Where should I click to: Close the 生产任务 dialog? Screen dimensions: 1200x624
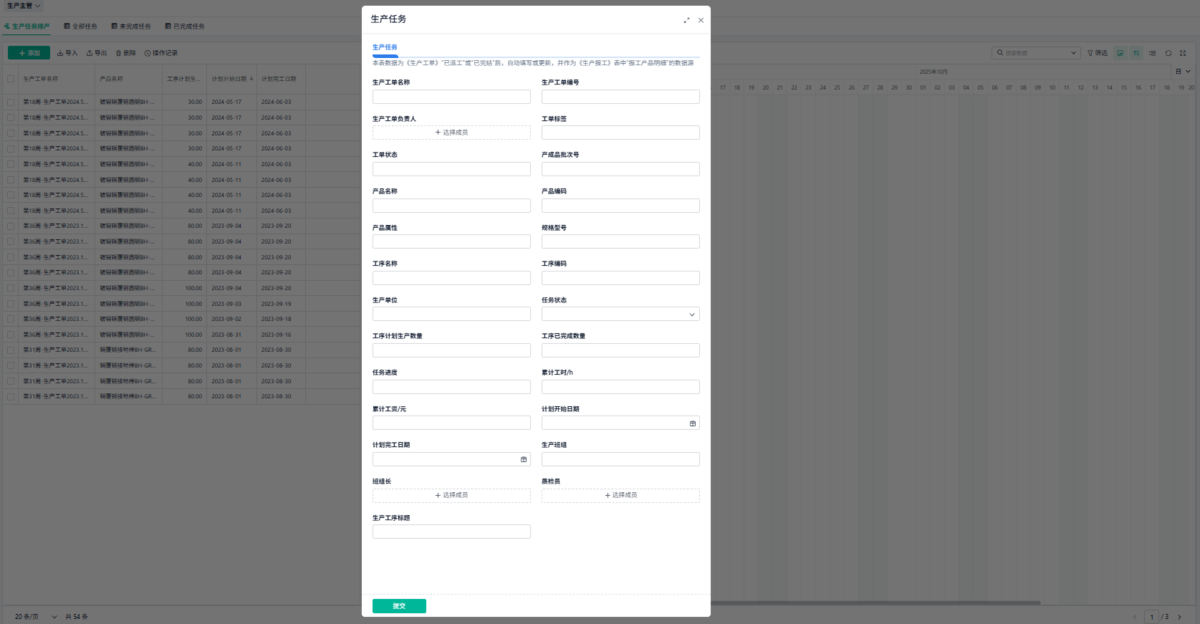701,20
